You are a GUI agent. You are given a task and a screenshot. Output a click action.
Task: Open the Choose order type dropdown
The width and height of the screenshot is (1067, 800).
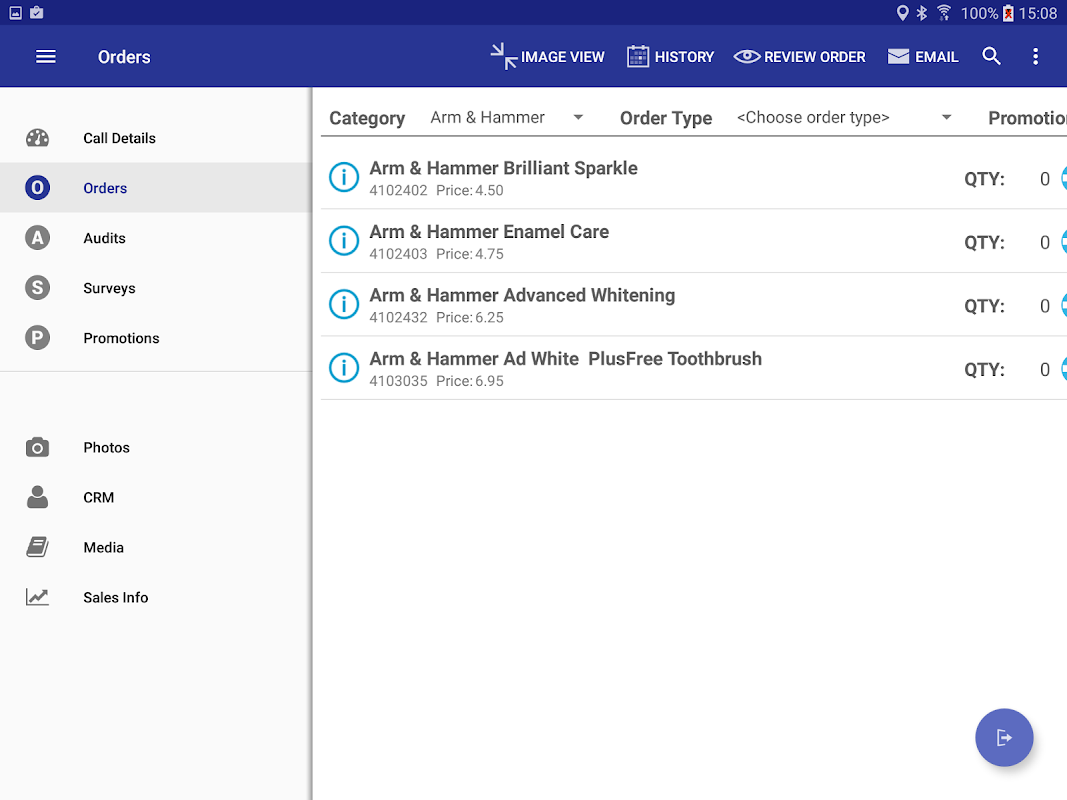pos(844,118)
